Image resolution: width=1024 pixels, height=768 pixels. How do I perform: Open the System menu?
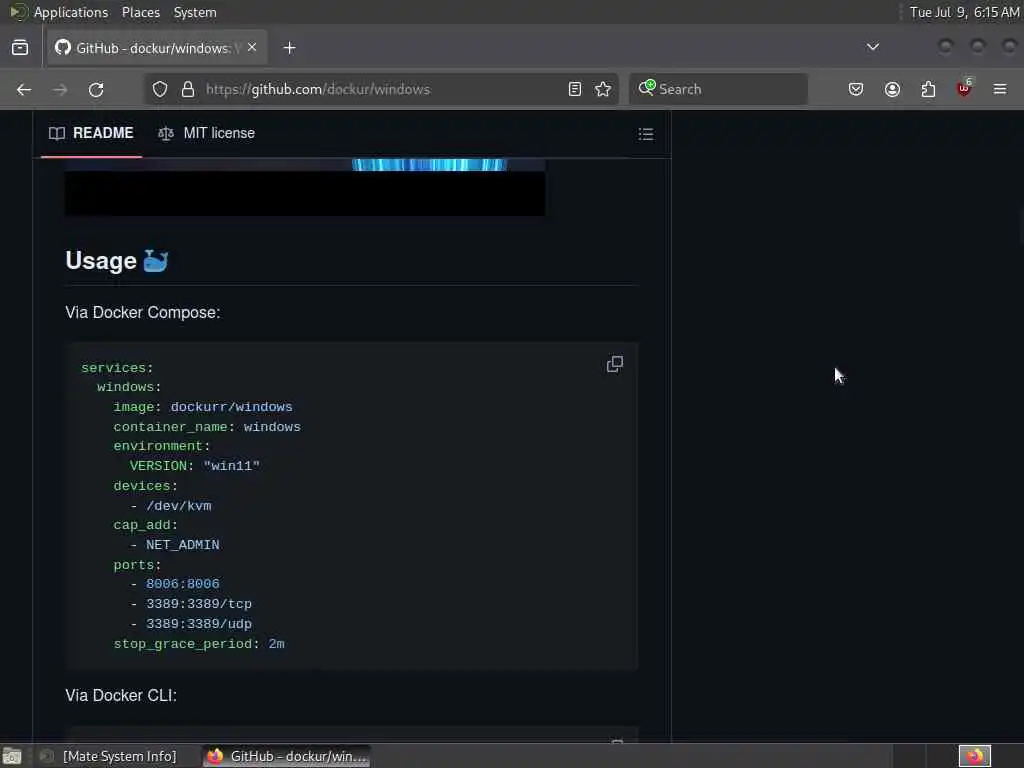(x=195, y=12)
